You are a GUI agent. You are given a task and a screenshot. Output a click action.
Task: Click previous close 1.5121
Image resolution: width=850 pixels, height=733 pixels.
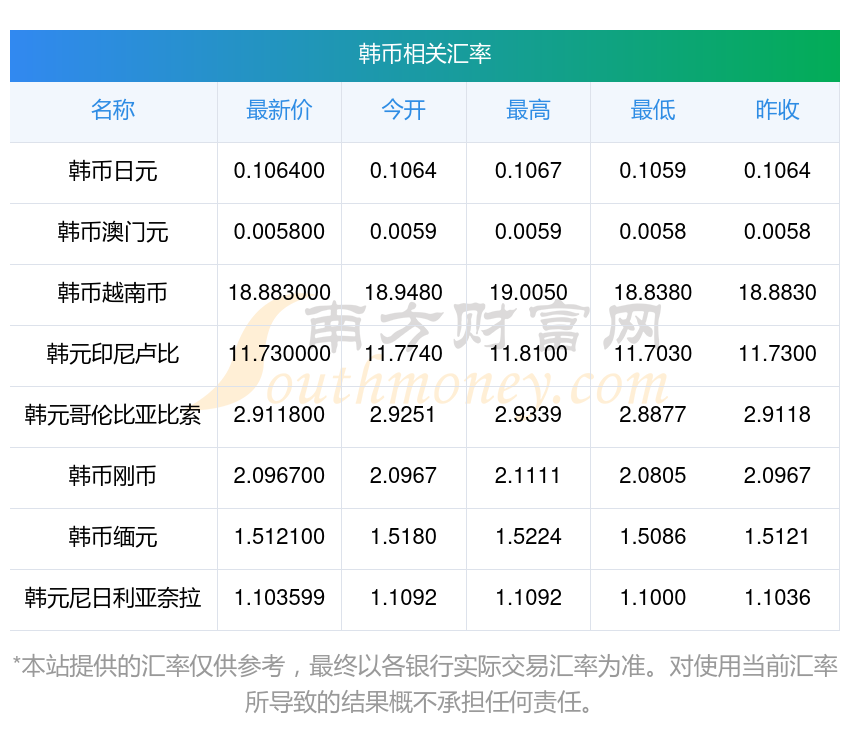(x=777, y=537)
